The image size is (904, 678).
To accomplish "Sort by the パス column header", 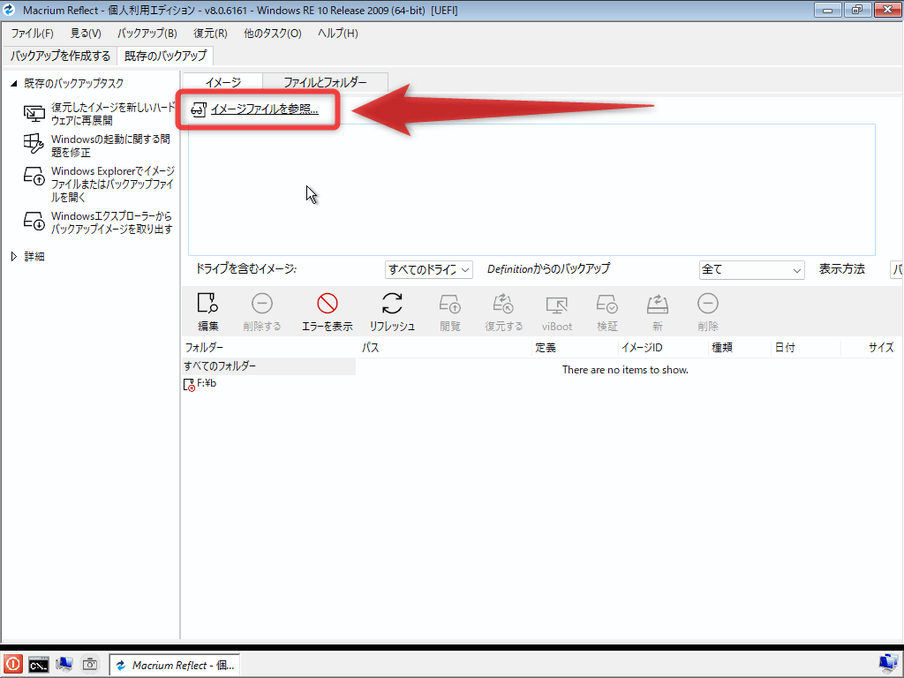I will coord(370,348).
